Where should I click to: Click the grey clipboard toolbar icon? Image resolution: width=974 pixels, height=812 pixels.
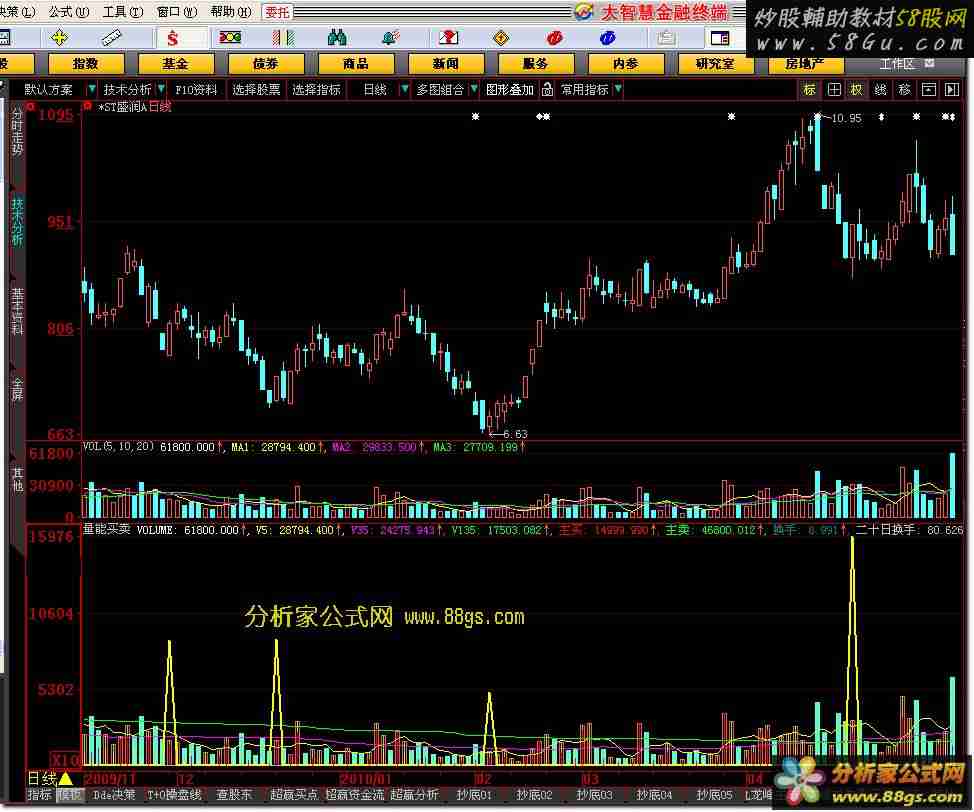click(x=665, y=39)
